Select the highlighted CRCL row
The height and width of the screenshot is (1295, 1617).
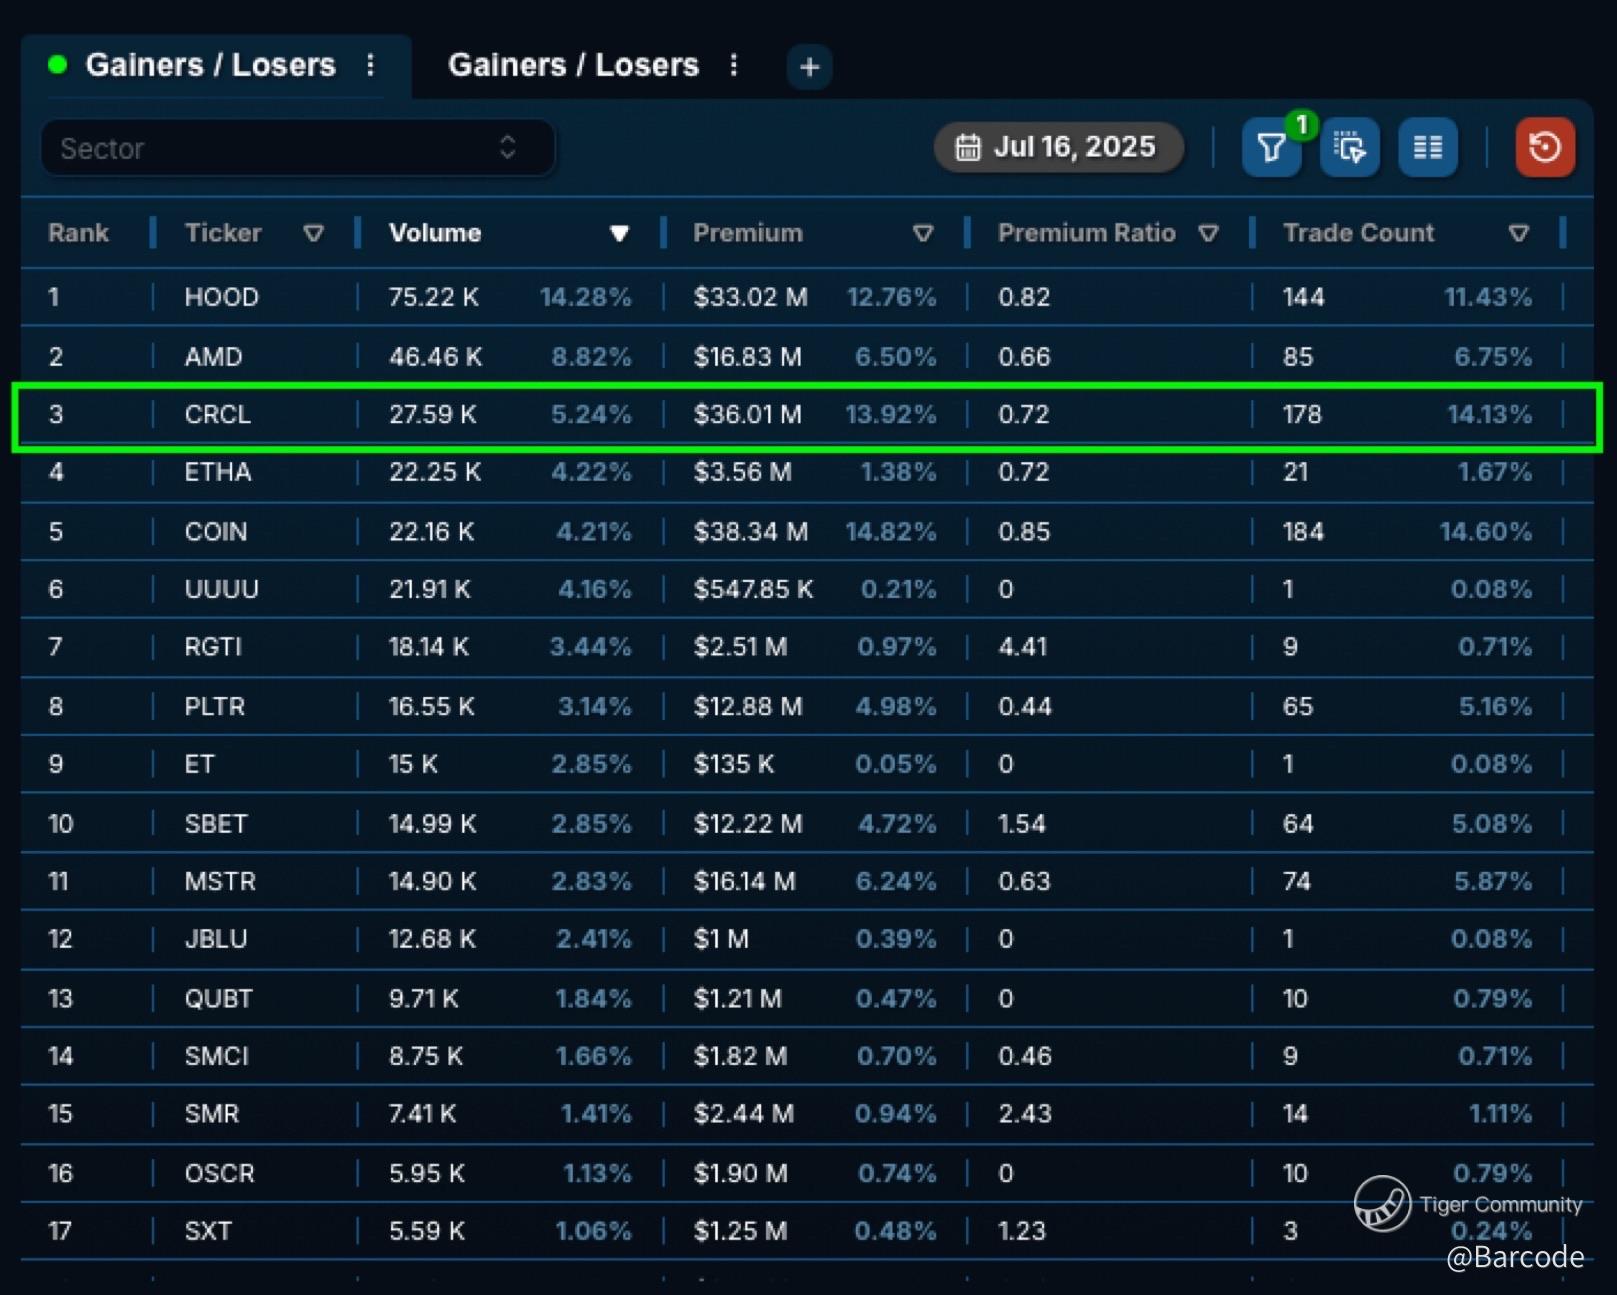pyautogui.click(x=217, y=415)
